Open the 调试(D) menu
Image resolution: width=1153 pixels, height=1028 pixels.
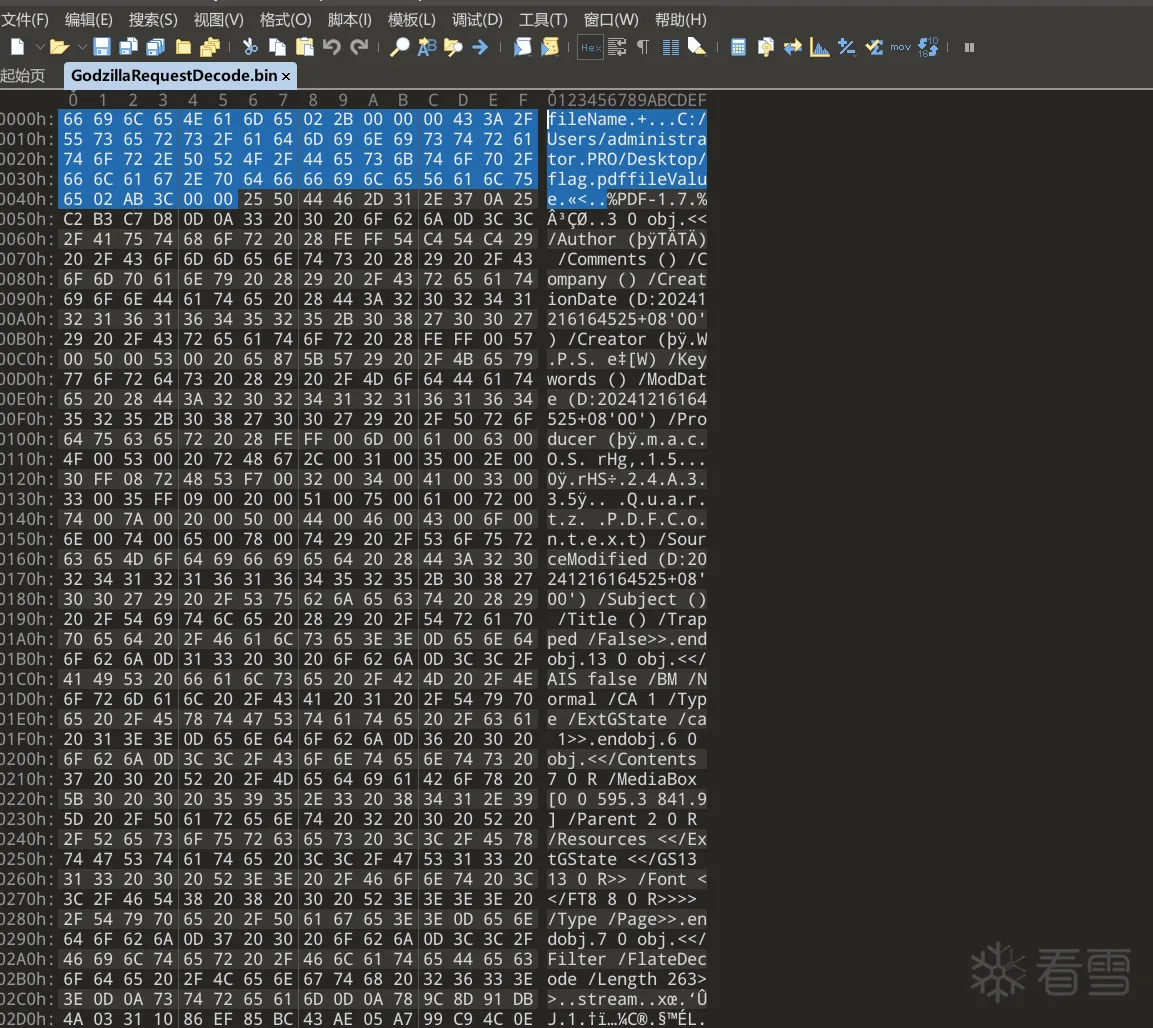[x=477, y=20]
